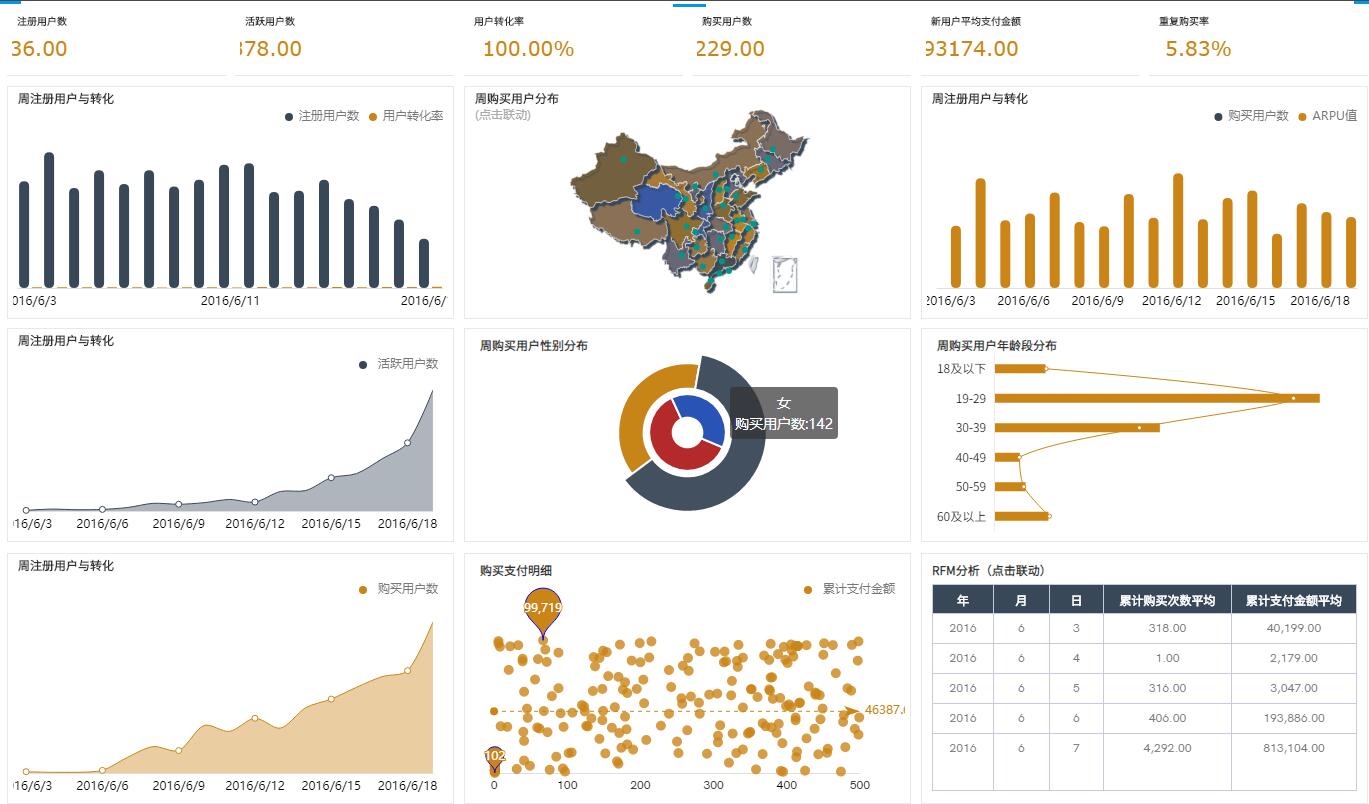Click the 318.00 cell in RFM table
The image size is (1369, 804).
click(1167, 628)
